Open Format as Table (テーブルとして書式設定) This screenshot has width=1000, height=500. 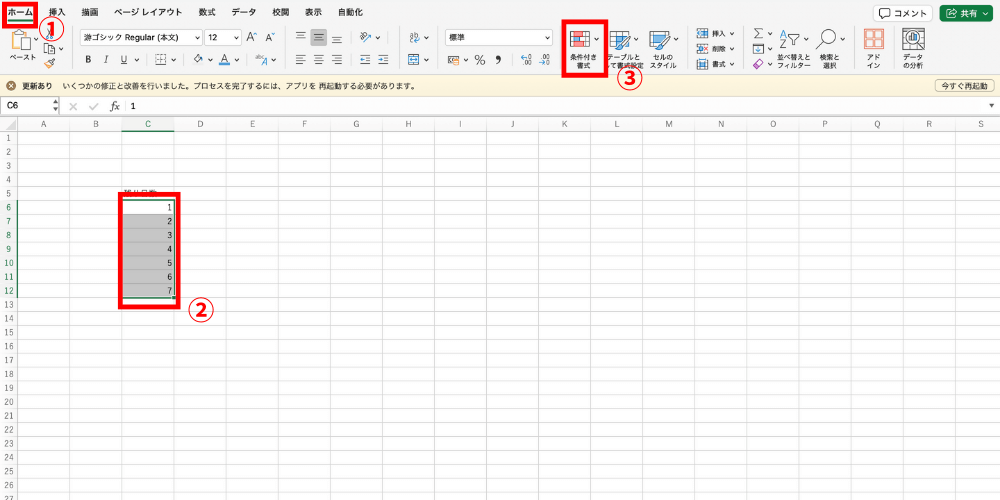tap(624, 49)
